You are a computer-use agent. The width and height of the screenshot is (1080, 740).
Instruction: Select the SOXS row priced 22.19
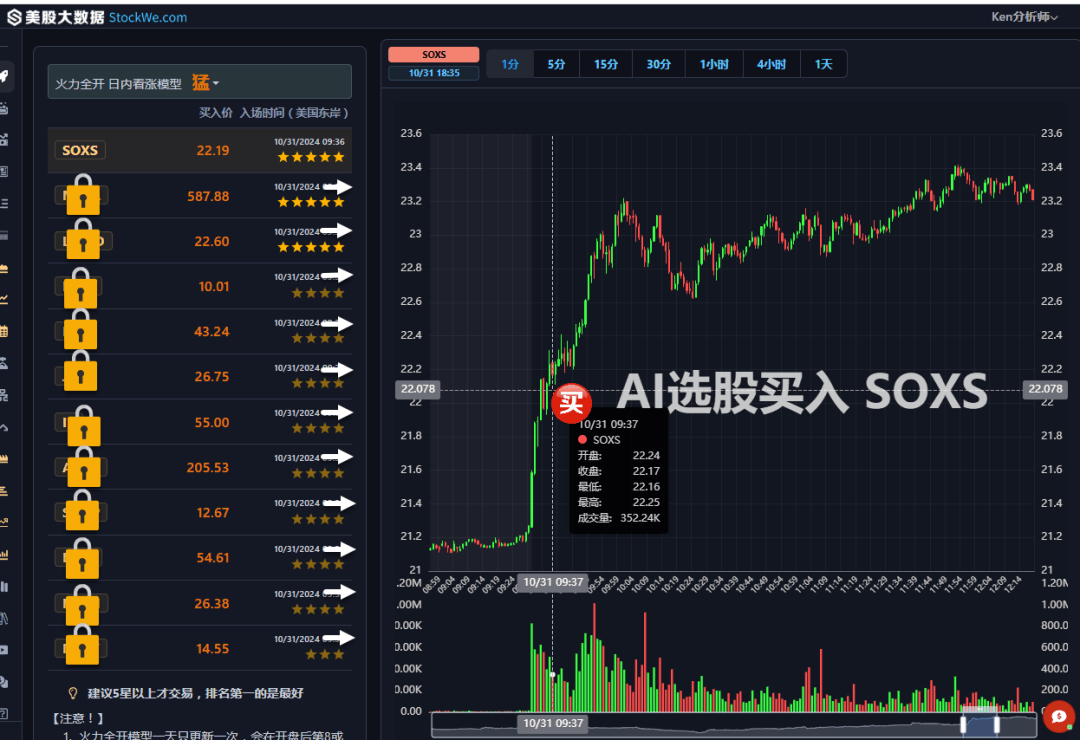coord(200,150)
